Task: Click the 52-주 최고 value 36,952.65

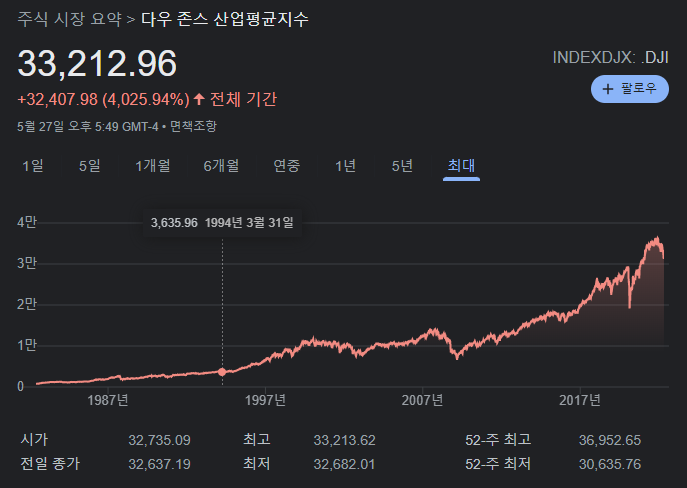Action: click(x=610, y=440)
